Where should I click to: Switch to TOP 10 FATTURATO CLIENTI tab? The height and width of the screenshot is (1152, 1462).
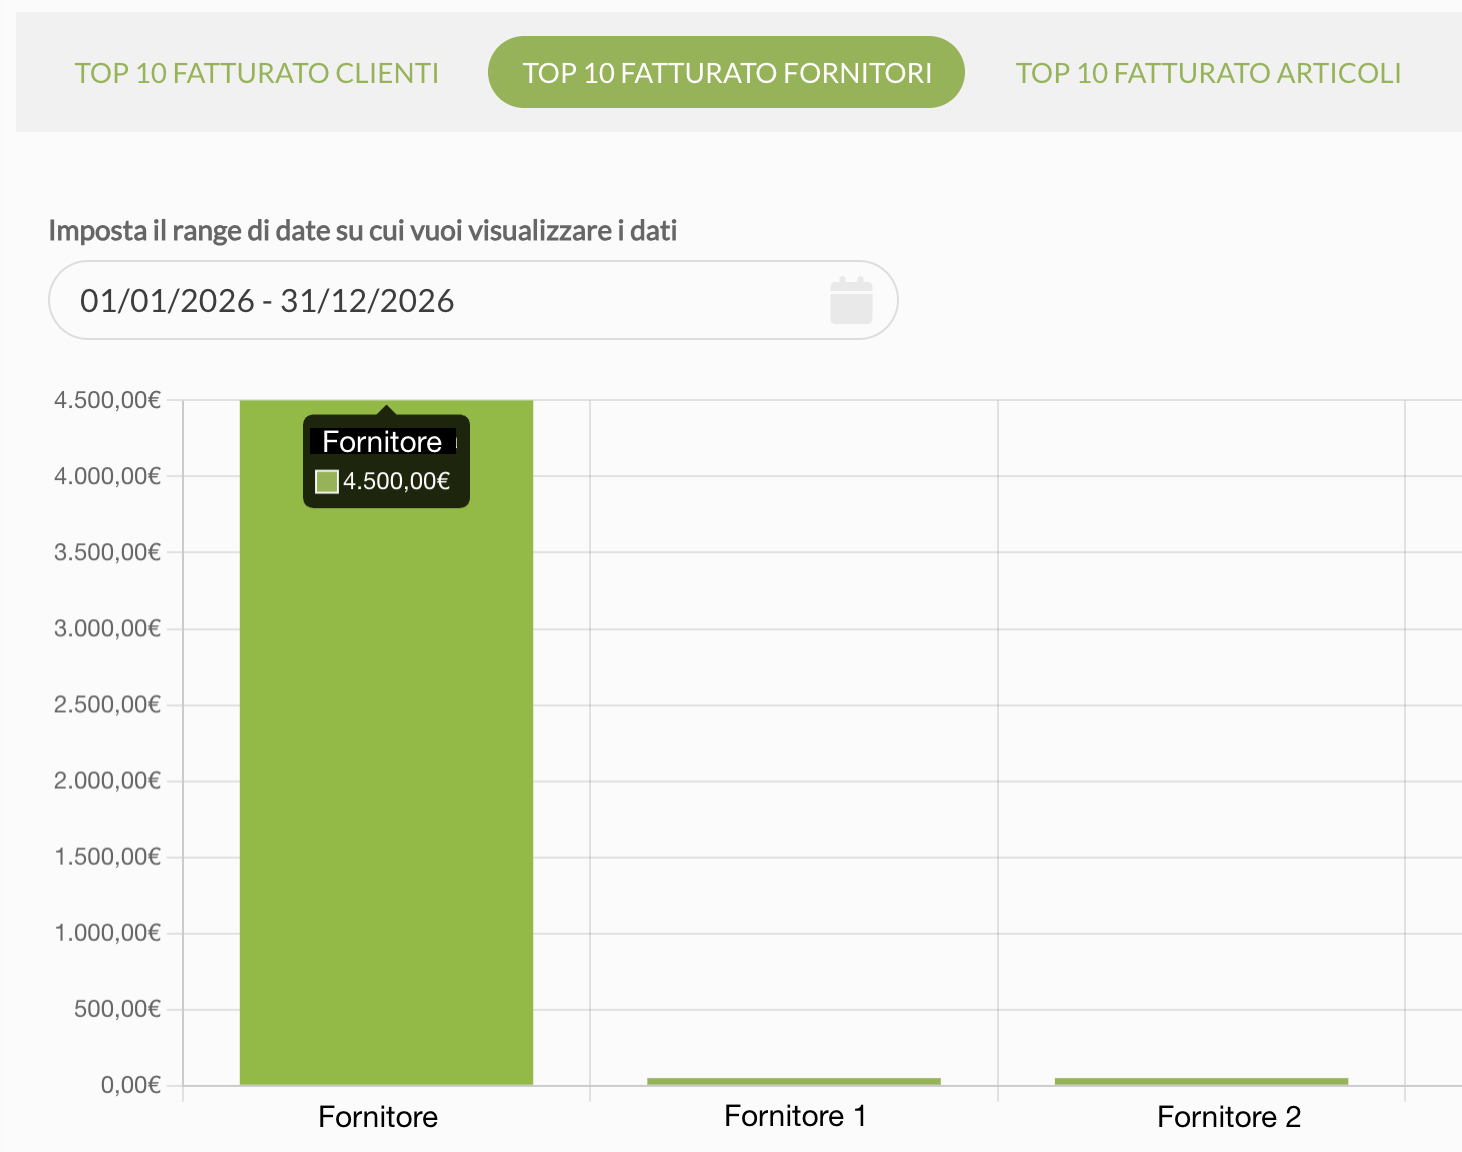[257, 73]
